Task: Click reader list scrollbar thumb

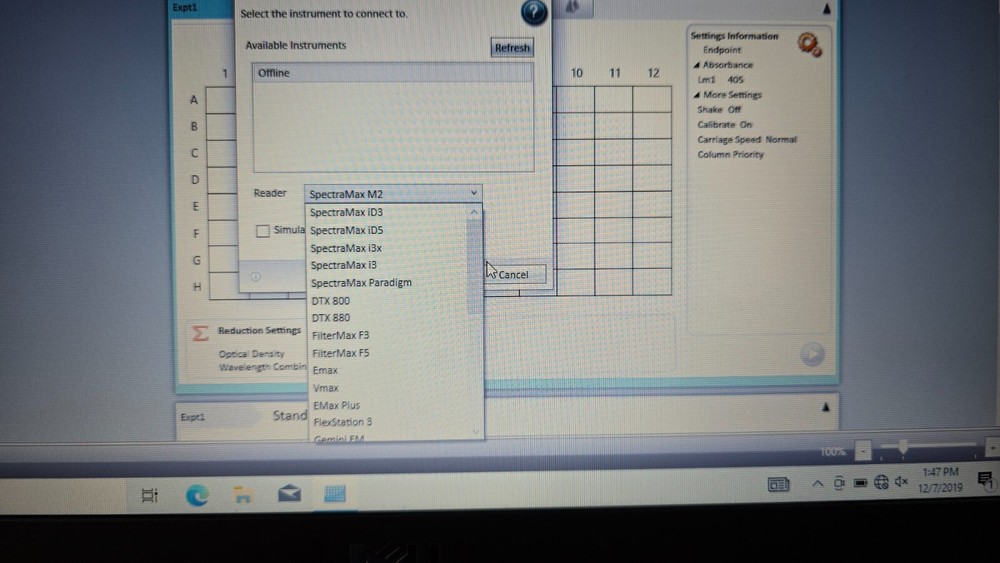Action: 474,268
